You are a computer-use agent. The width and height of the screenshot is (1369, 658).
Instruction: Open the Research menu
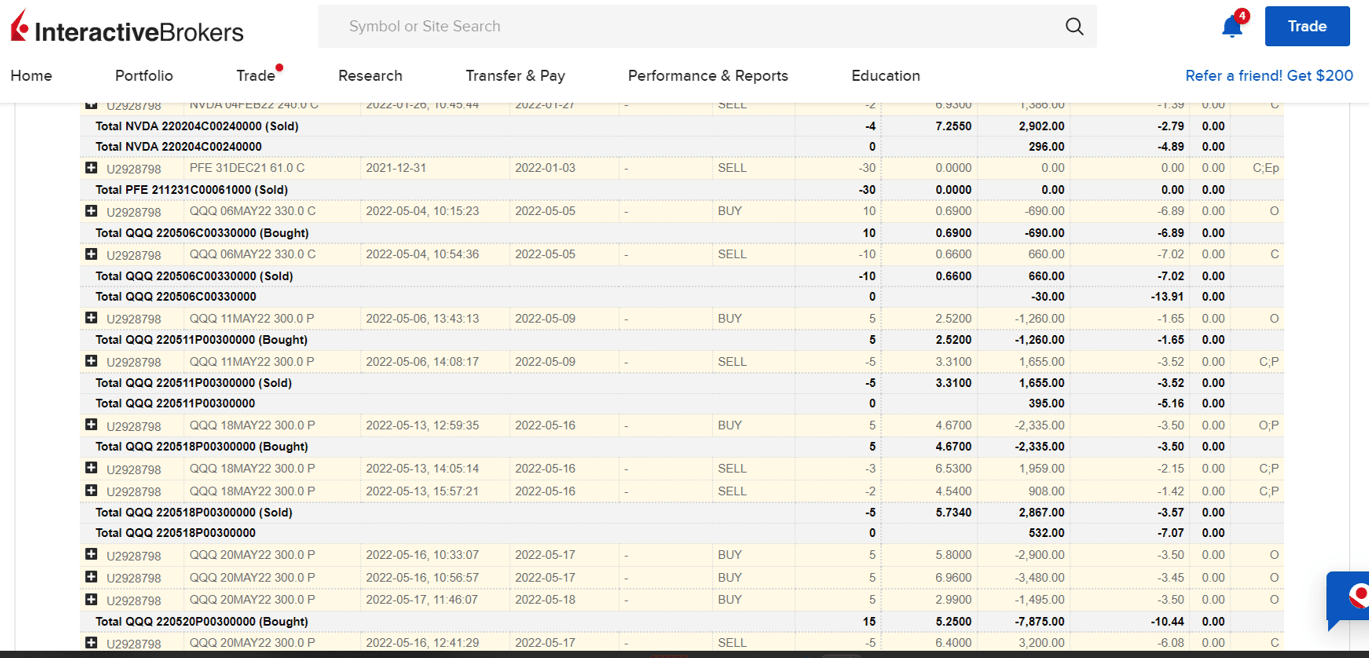pos(370,76)
